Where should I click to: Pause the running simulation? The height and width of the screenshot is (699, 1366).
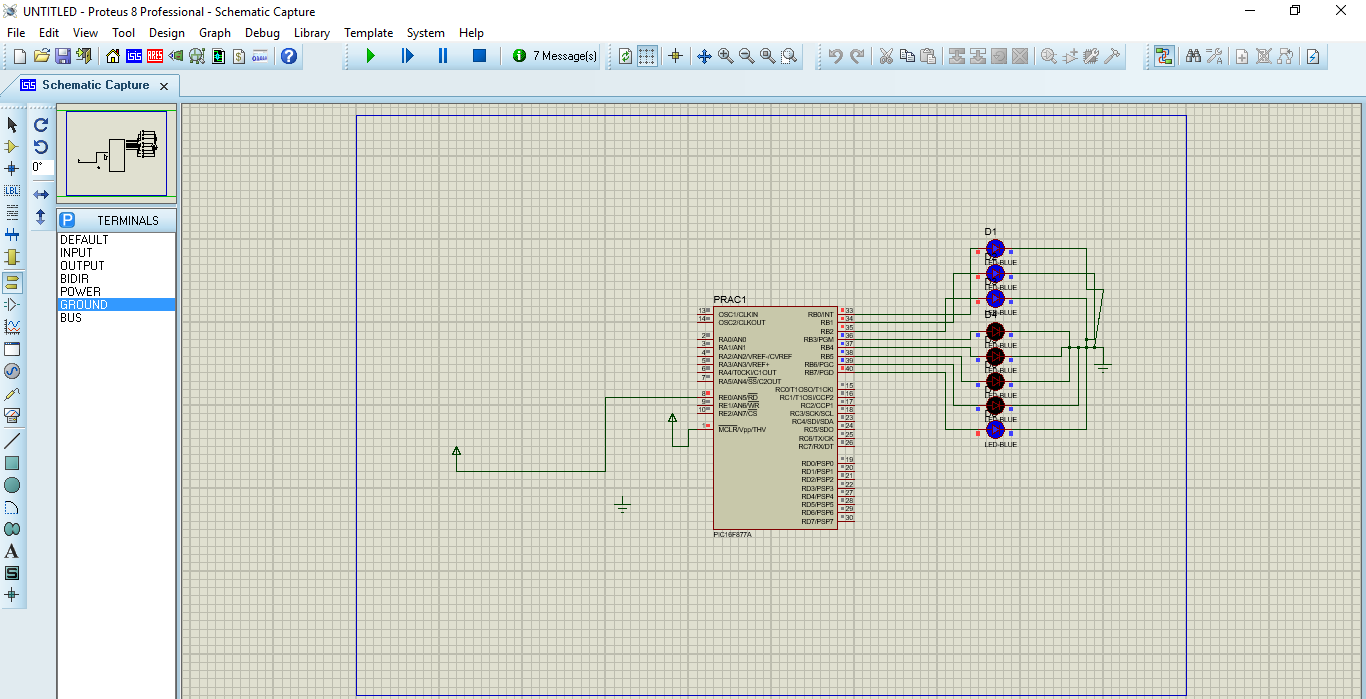443,56
